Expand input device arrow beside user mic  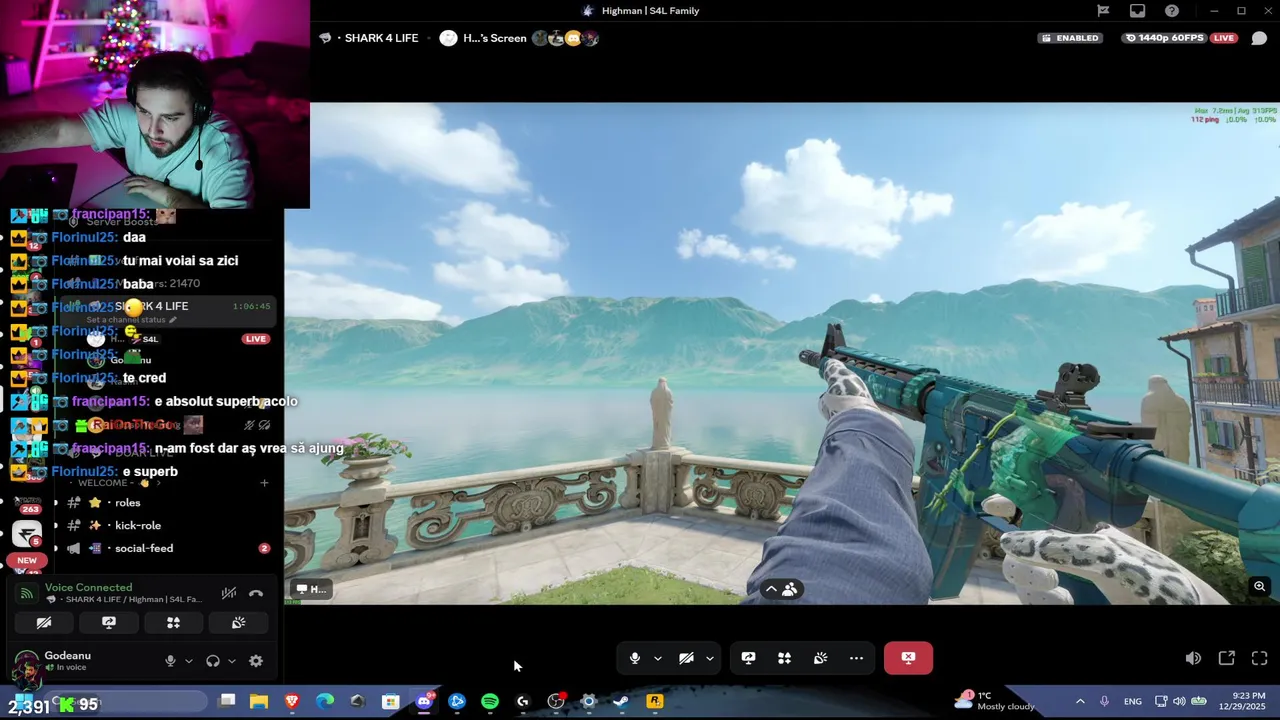pyautogui.click(x=188, y=661)
